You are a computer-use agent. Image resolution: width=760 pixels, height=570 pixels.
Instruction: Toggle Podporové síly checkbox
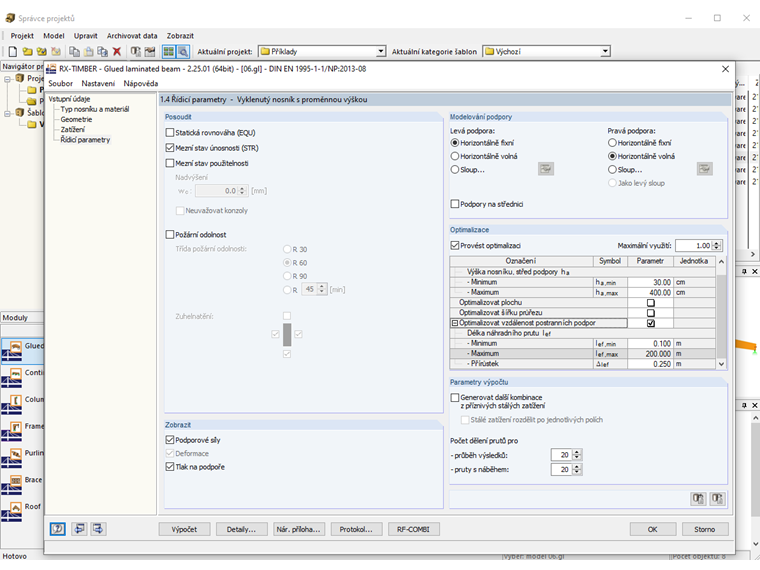170,440
